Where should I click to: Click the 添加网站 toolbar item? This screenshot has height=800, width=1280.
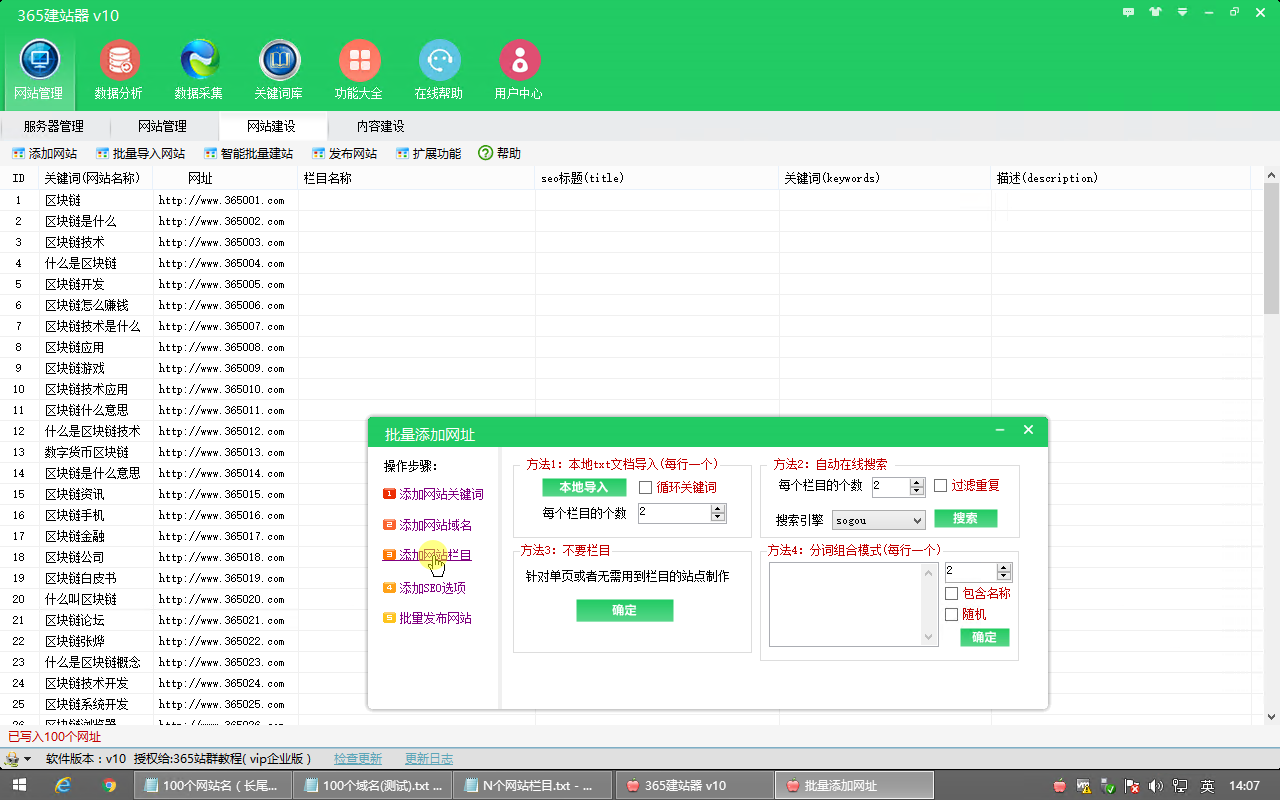point(45,154)
